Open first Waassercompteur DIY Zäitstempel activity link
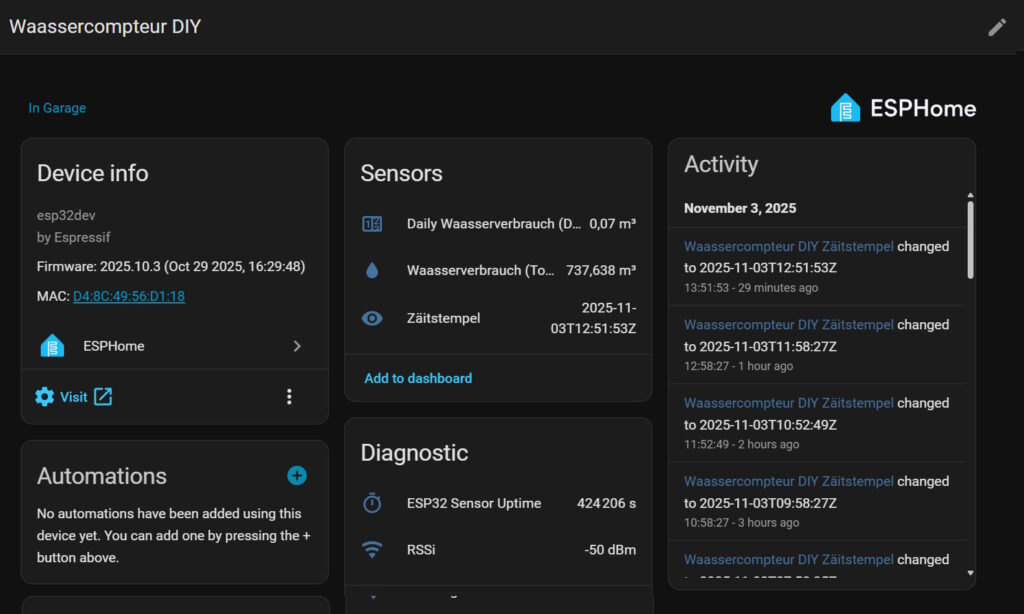This screenshot has width=1024, height=614. [x=788, y=246]
